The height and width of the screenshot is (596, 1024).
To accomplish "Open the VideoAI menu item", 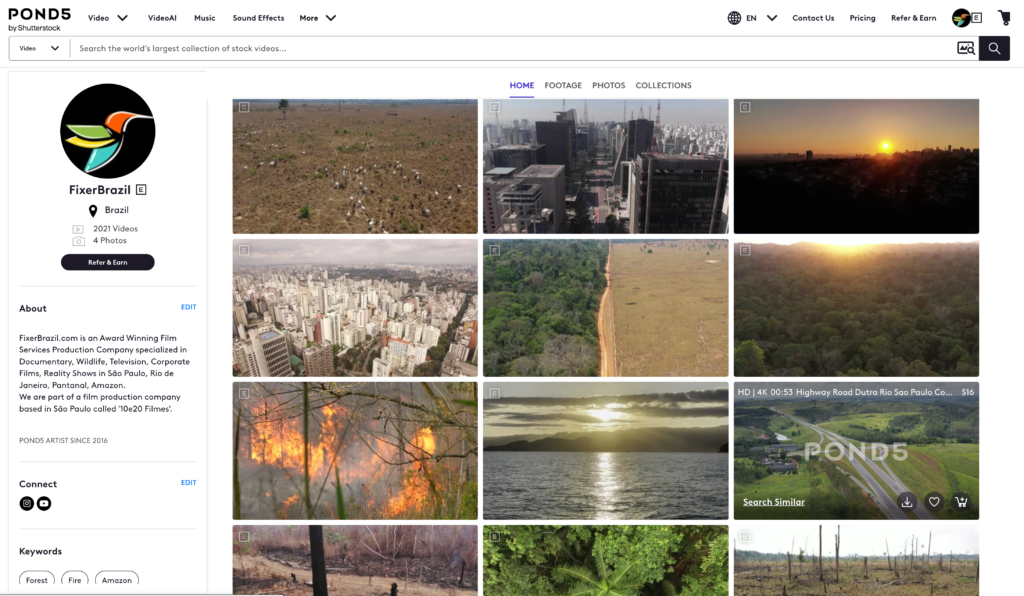I will coord(162,18).
